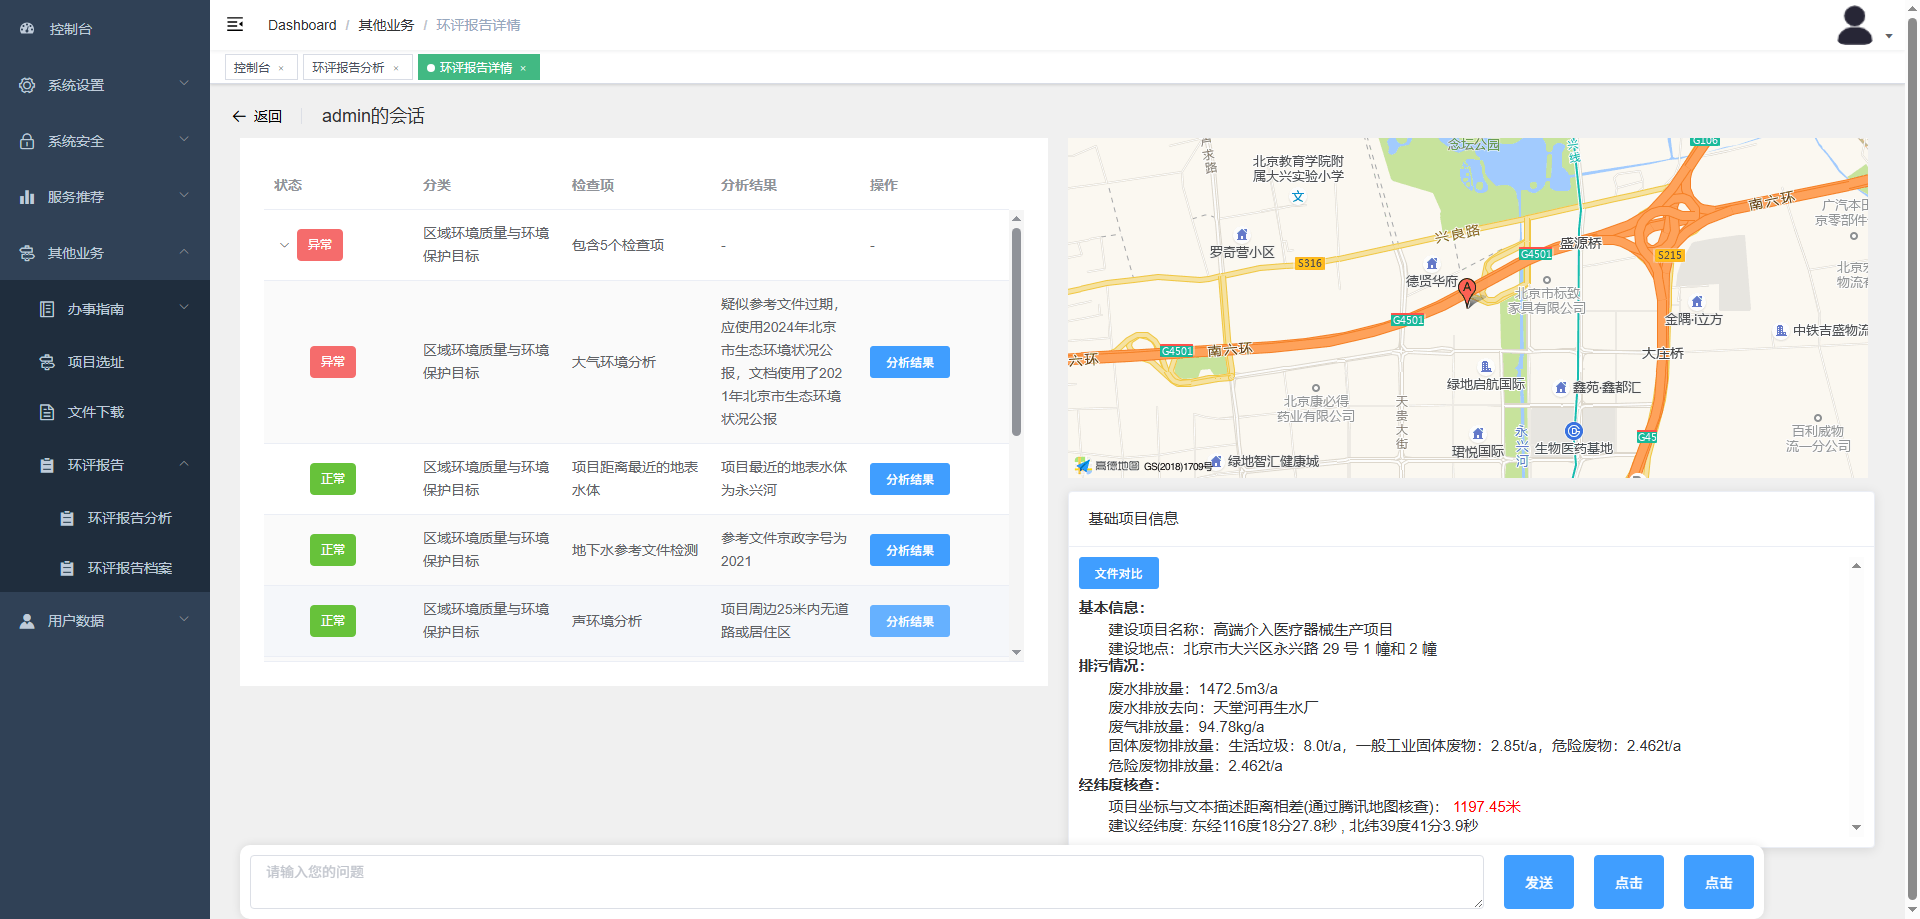Select the 文件下载 document icon
This screenshot has width=1920, height=919.
[47, 412]
